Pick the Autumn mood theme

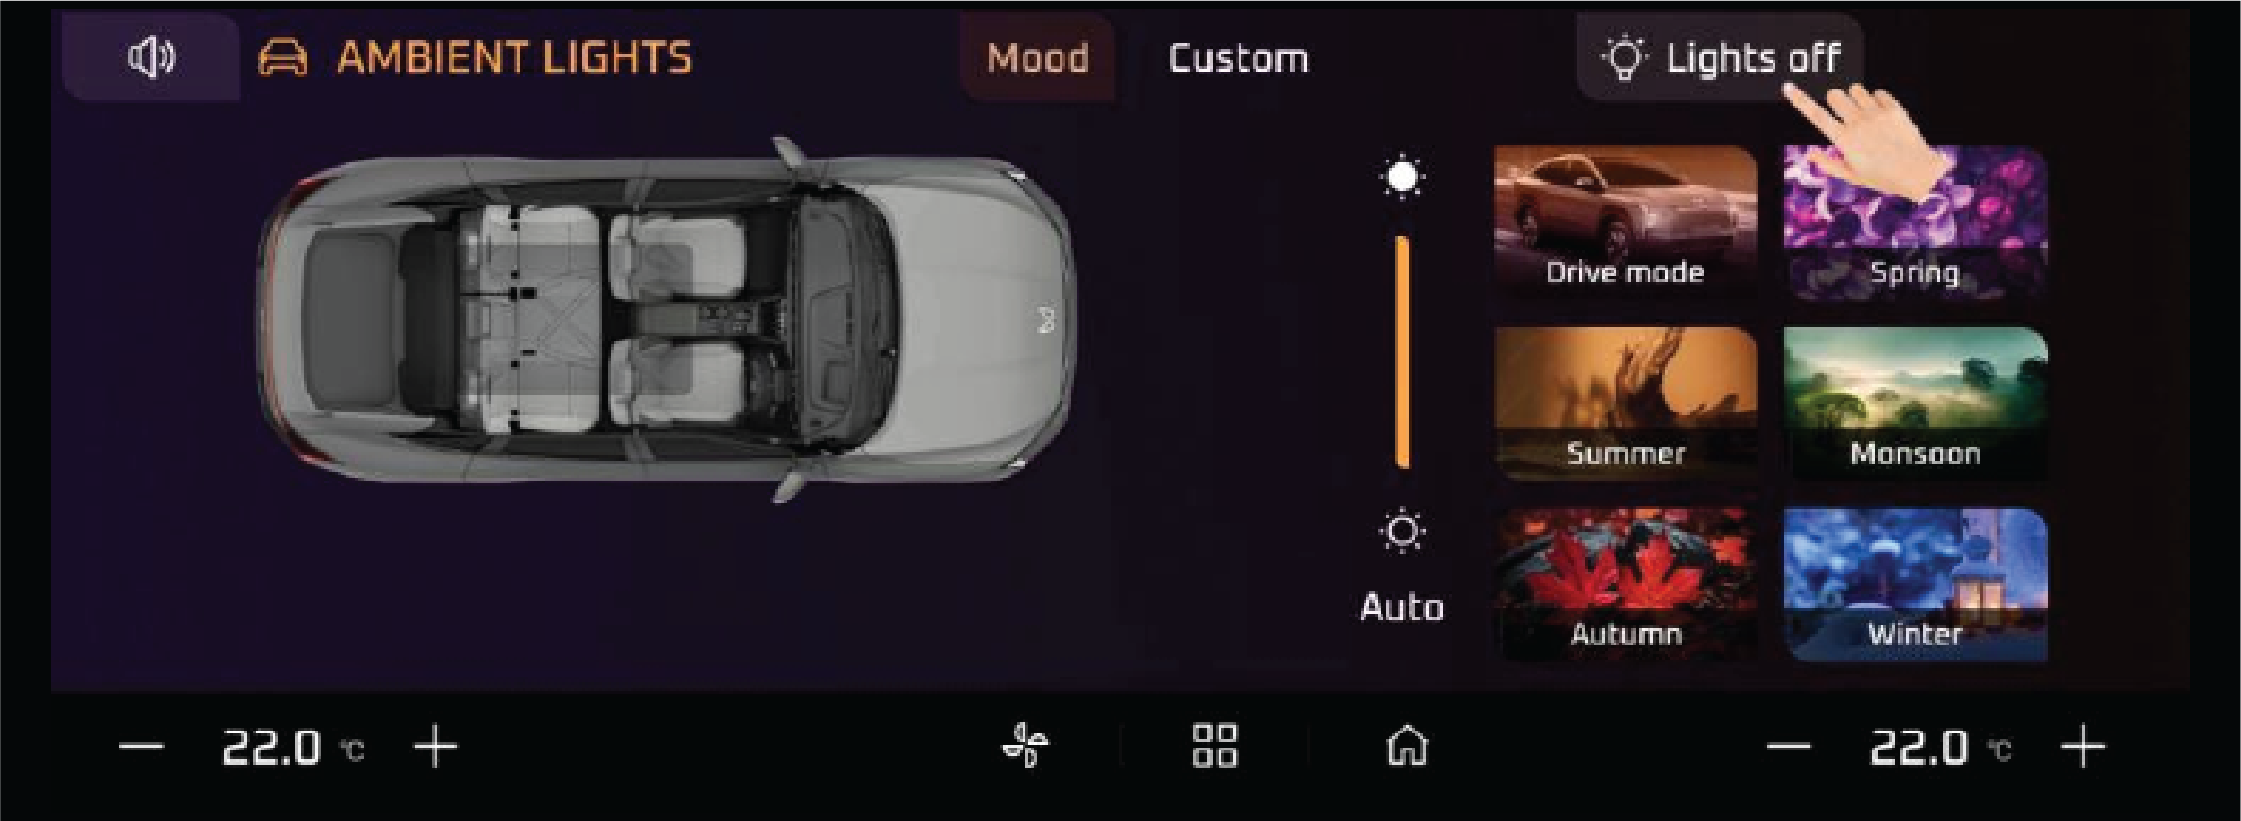(1625, 584)
